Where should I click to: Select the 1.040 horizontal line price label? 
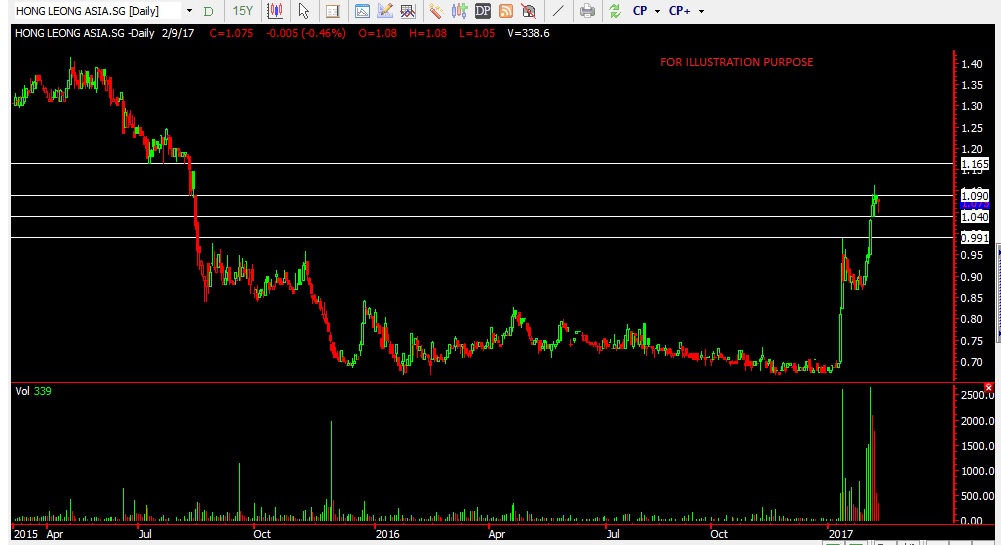(x=975, y=217)
